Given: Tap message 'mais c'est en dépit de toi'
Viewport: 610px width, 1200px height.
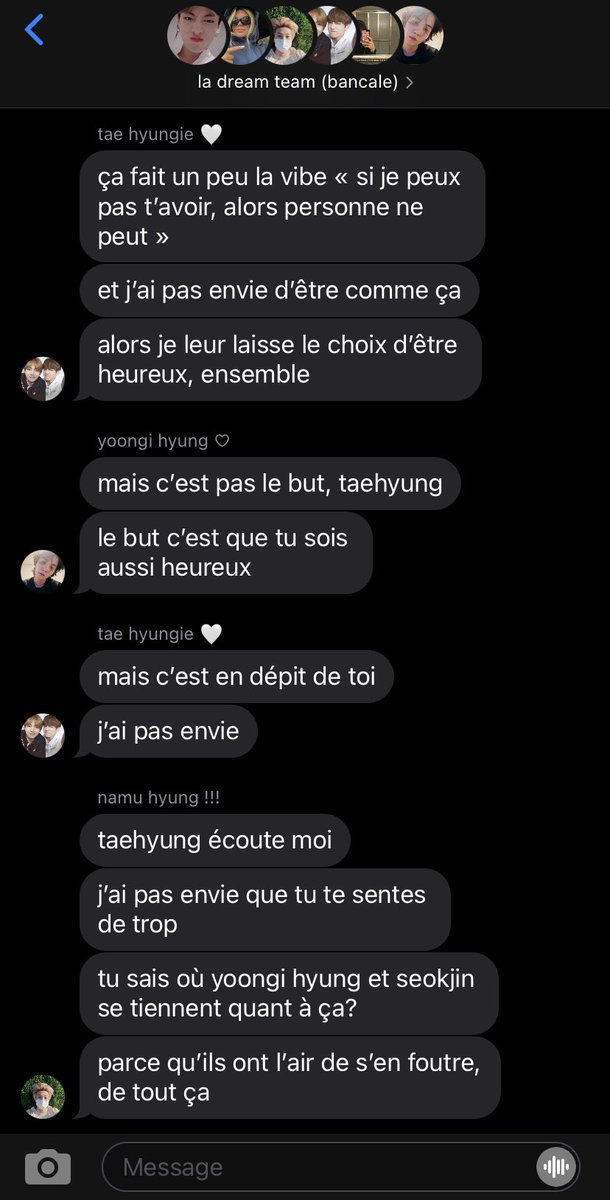Looking at the screenshot, I should 237,677.
